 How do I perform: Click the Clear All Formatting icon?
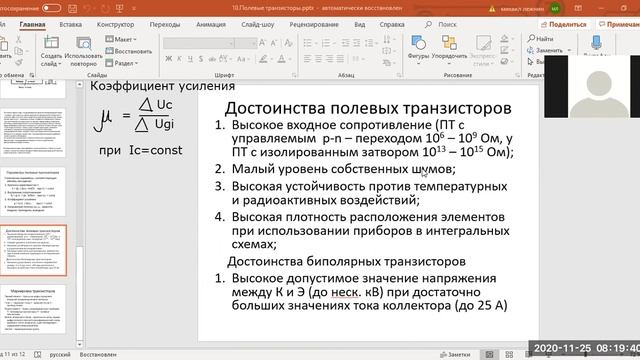(x=289, y=43)
